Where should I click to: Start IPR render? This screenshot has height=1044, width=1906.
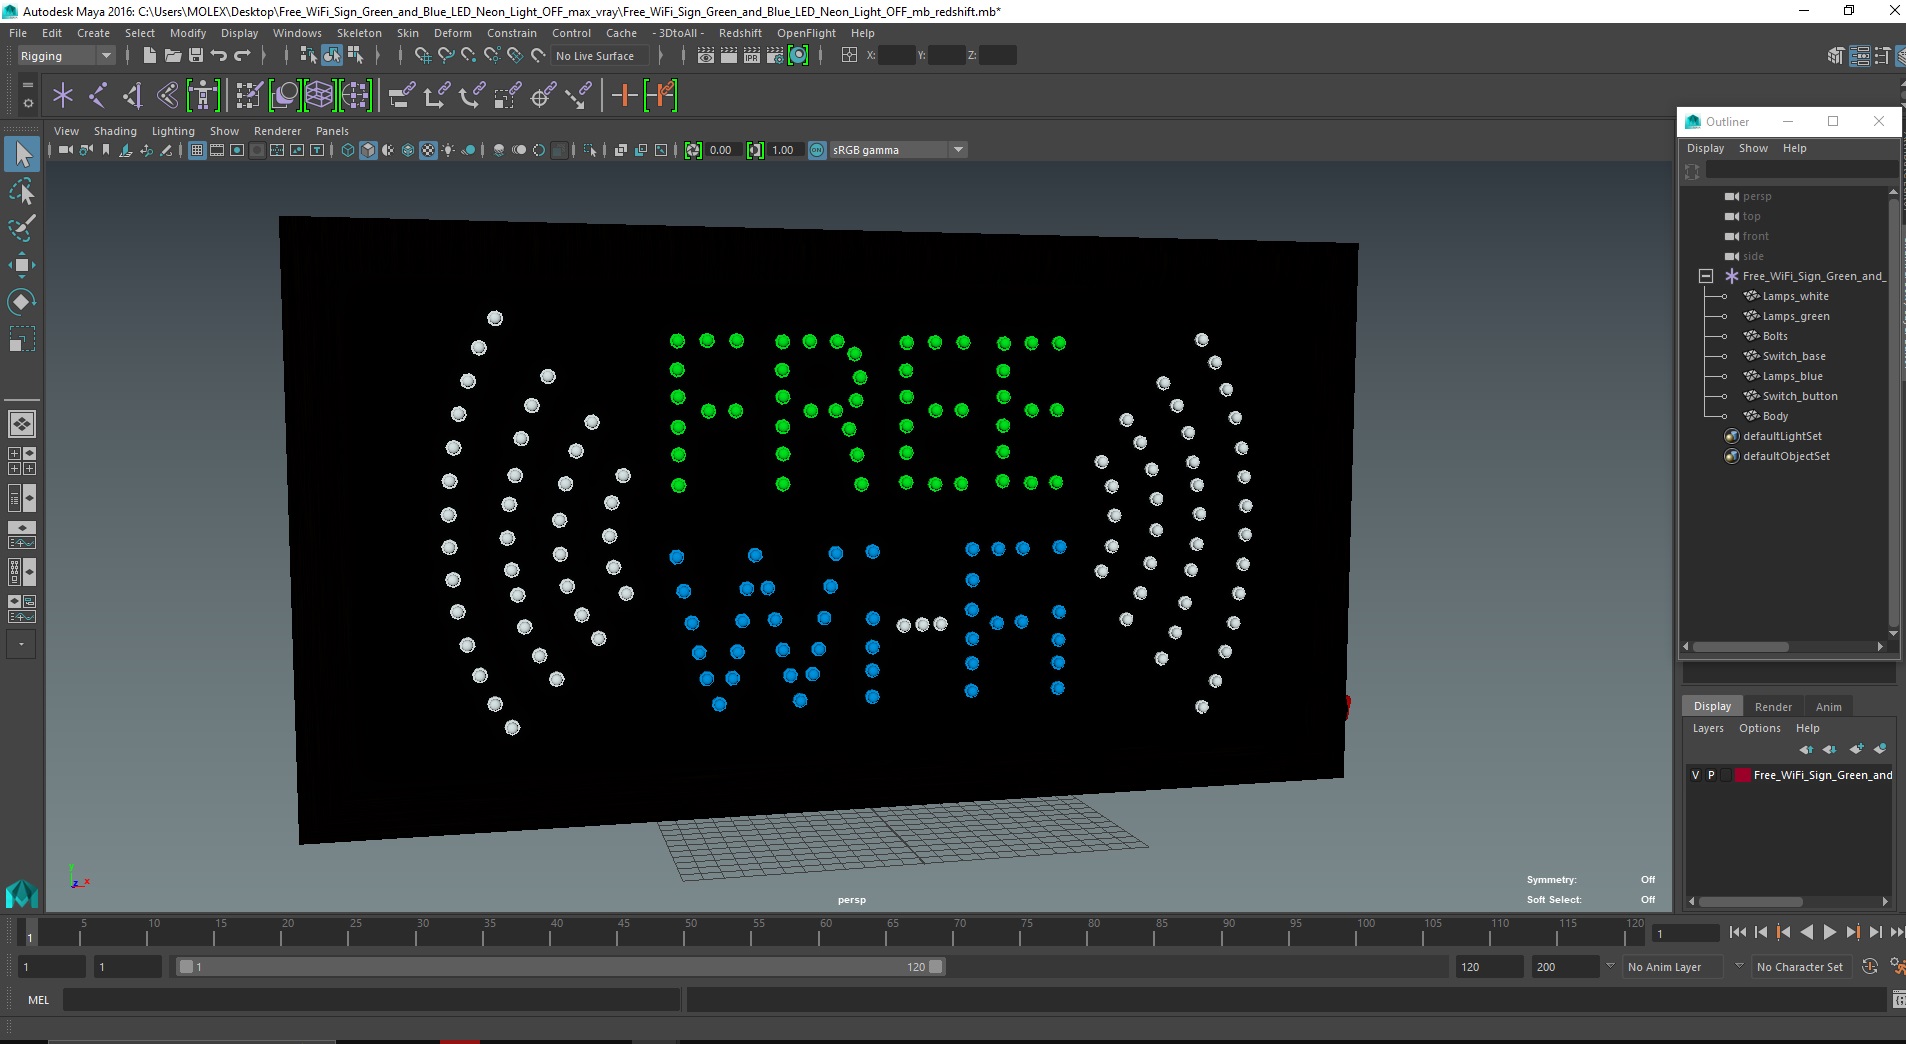click(752, 56)
